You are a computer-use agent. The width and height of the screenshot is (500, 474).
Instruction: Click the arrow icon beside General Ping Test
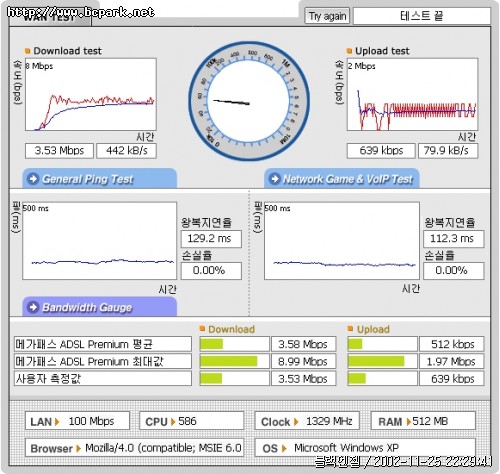(33, 179)
